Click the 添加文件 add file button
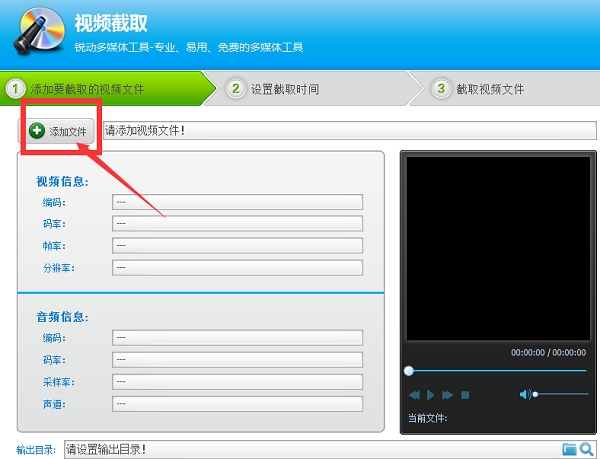This screenshot has height=459, width=600. [x=57, y=131]
